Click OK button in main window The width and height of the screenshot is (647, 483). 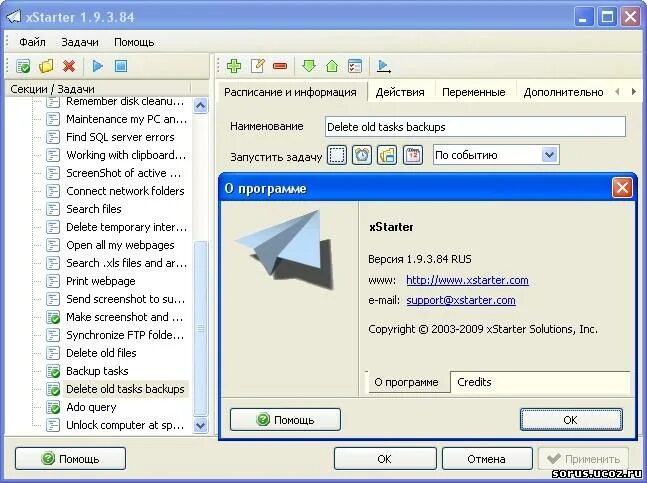tap(385, 459)
